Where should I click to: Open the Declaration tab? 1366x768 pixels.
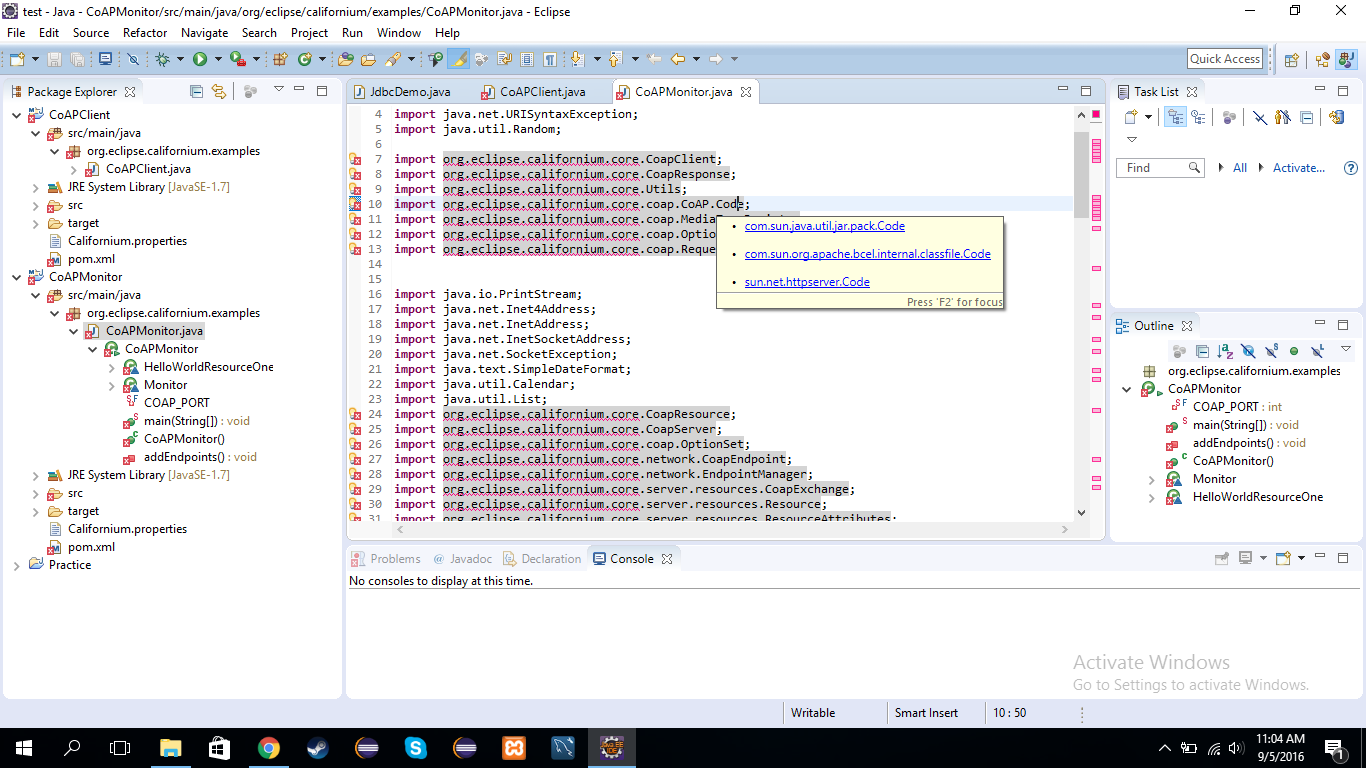click(x=542, y=559)
